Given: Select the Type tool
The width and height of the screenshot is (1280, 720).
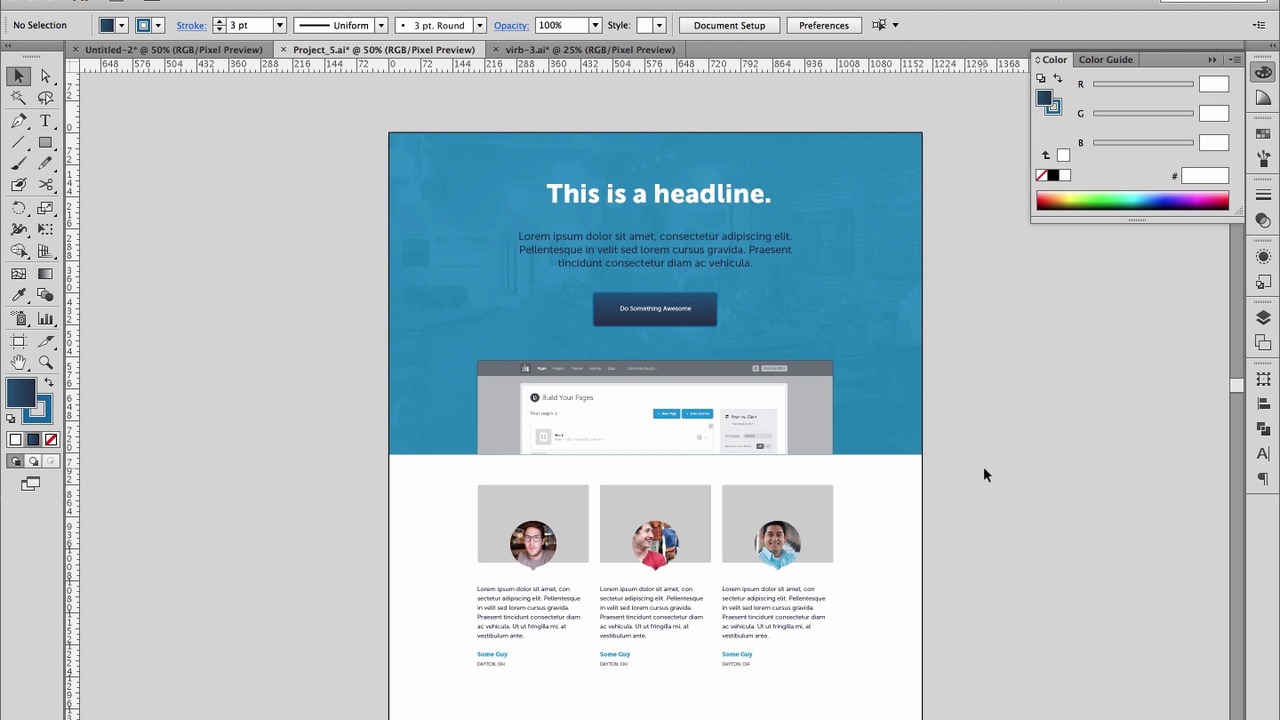Looking at the screenshot, I should point(45,120).
